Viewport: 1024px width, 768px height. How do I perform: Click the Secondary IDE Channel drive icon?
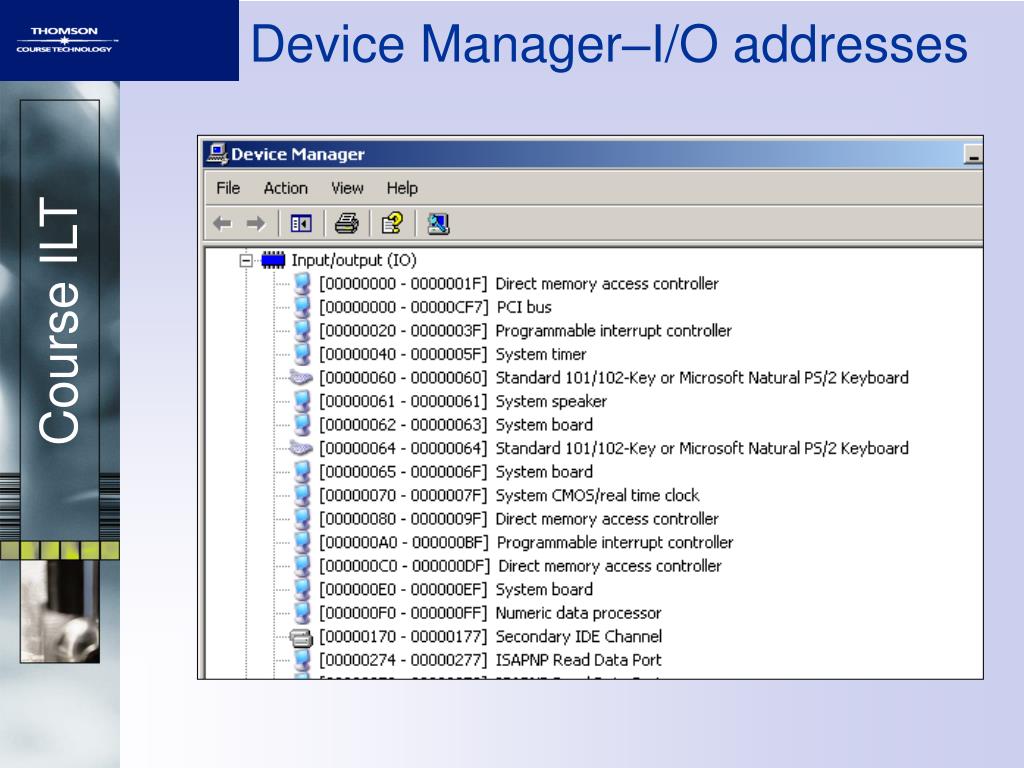[301, 637]
